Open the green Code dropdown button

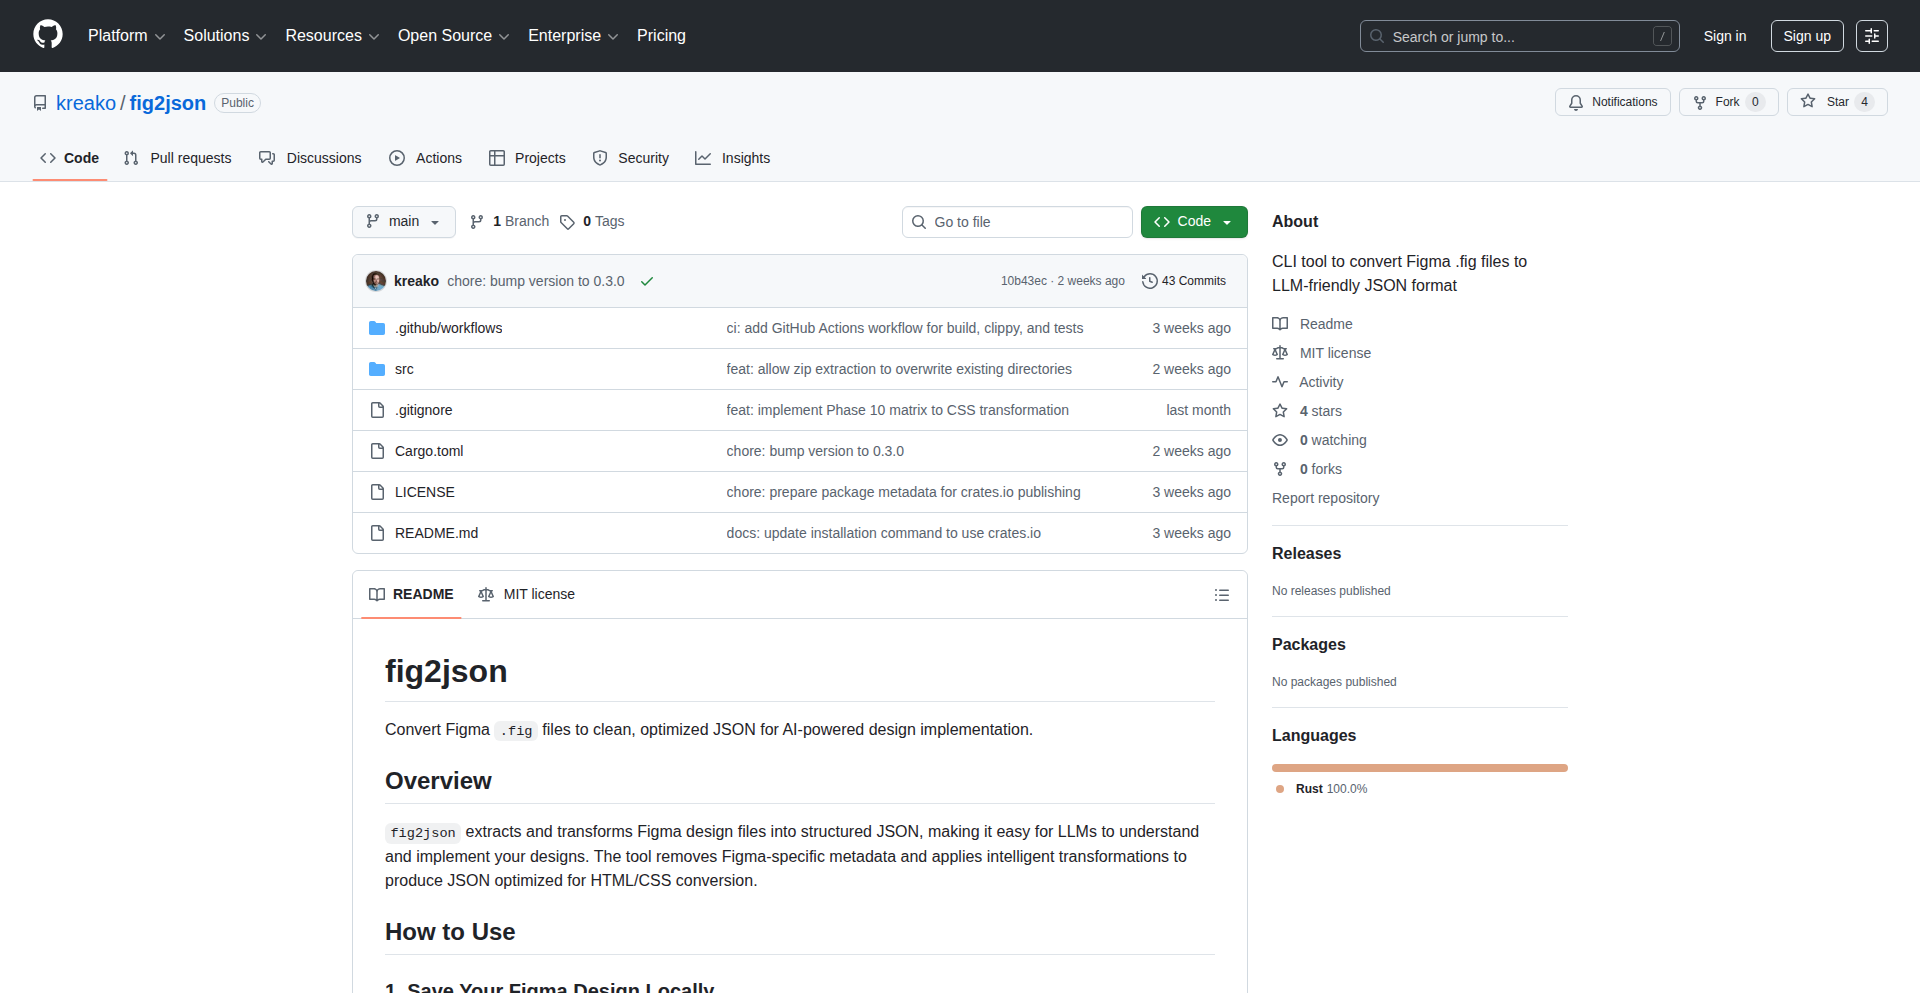coord(1194,222)
